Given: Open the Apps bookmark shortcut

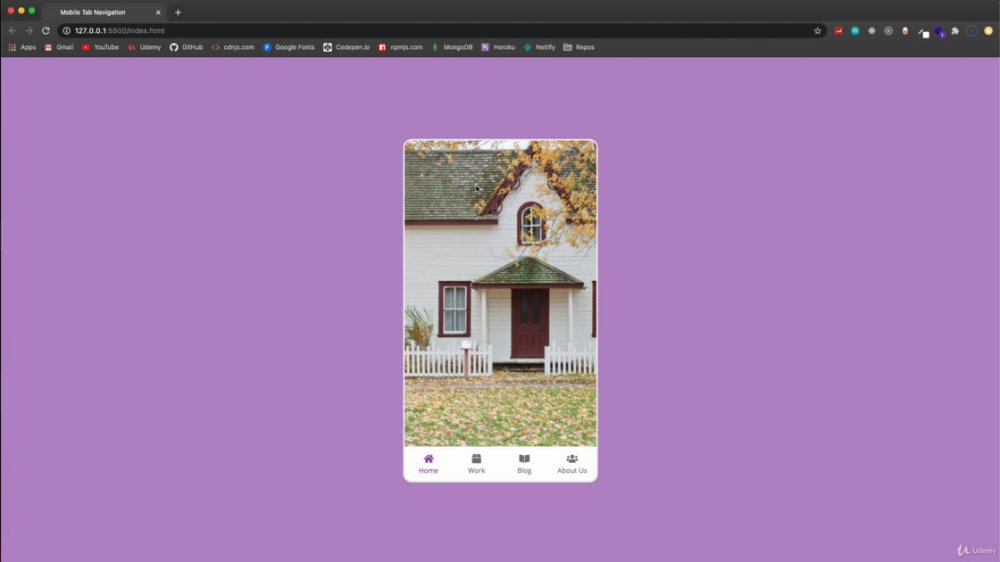Looking at the screenshot, I should [x=22, y=47].
